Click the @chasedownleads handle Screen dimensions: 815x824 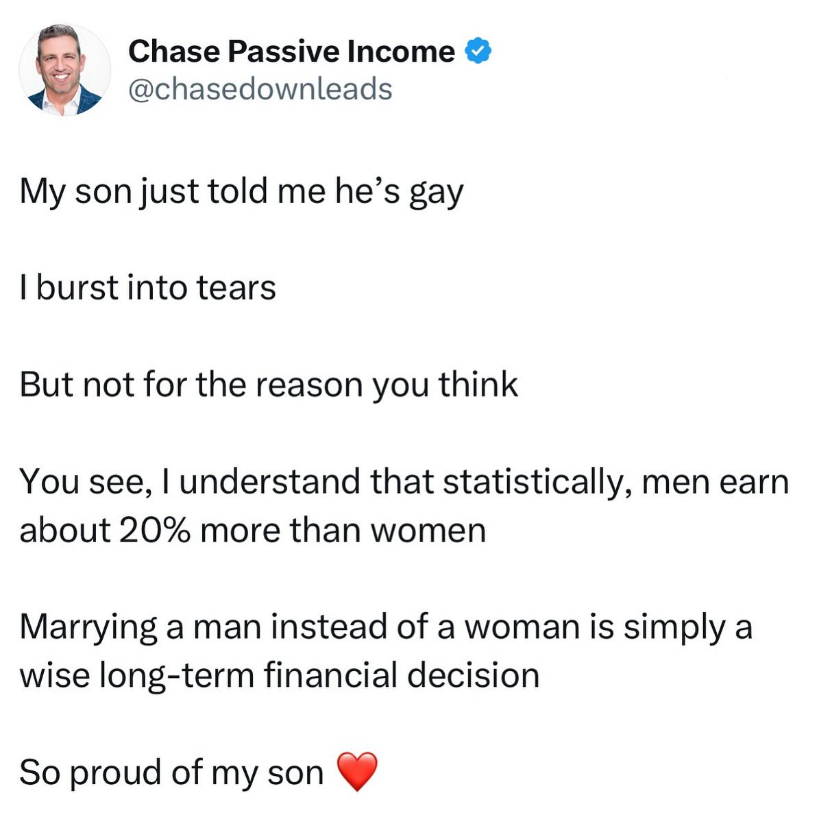[260, 90]
